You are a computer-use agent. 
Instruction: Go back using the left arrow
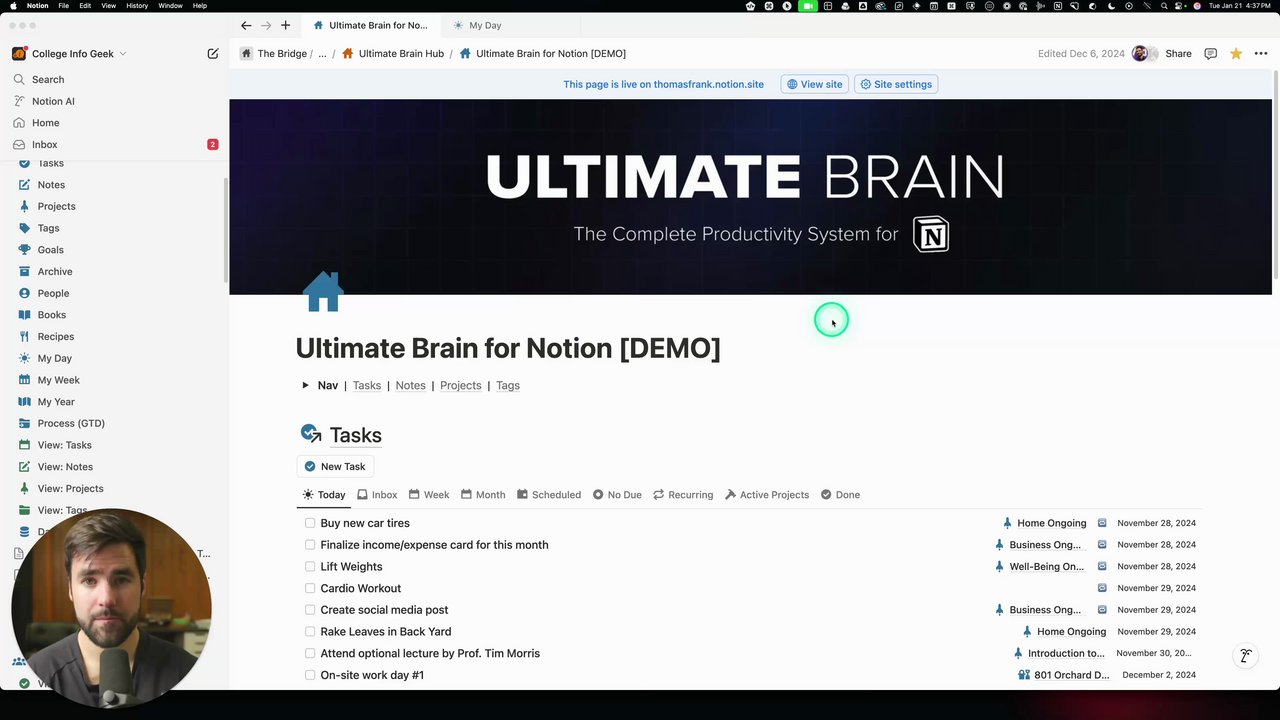point(246,25)
